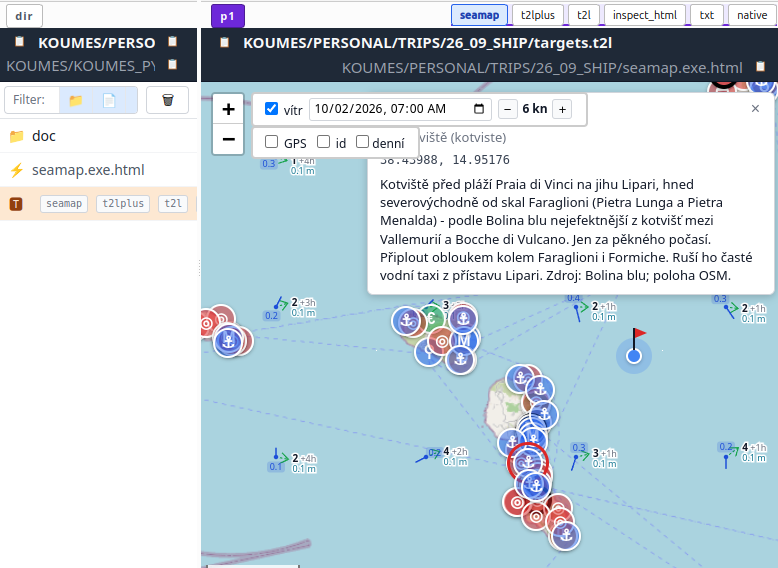Enable the denní checkbox
Screen dimensions: 778x568
click(363, 142)
